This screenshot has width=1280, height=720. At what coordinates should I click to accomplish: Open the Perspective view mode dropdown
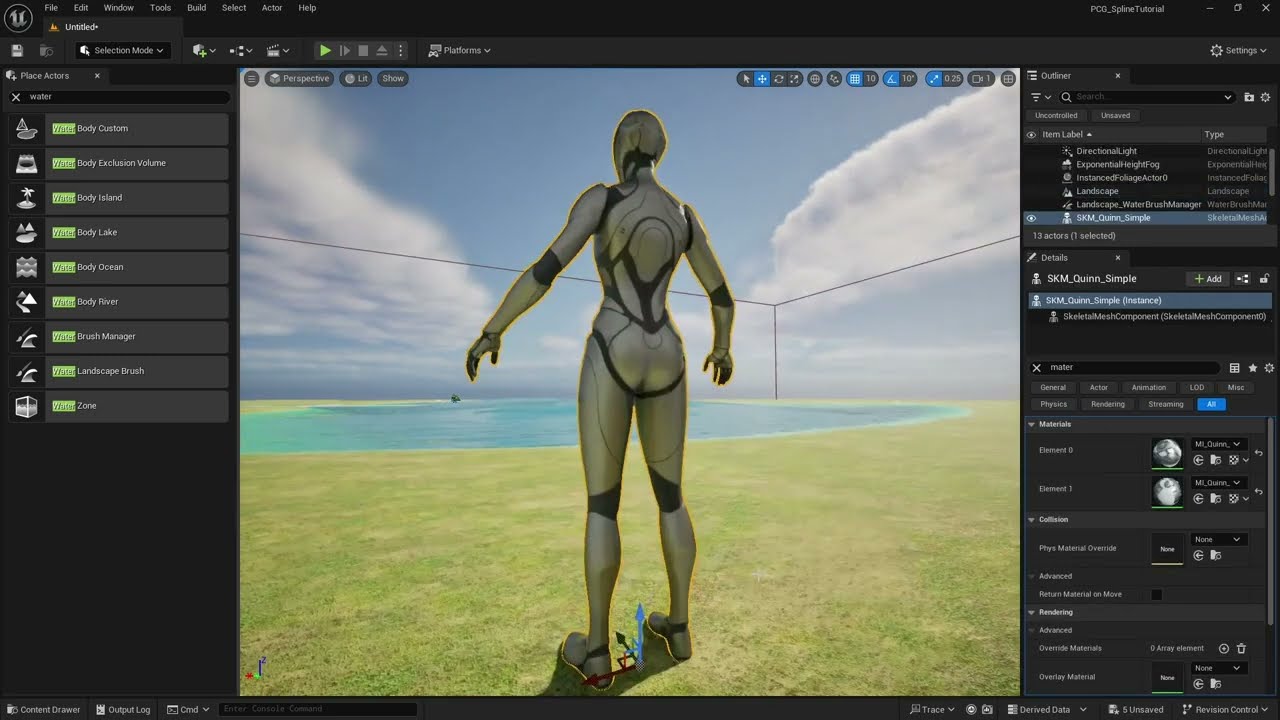click(299, 78)
